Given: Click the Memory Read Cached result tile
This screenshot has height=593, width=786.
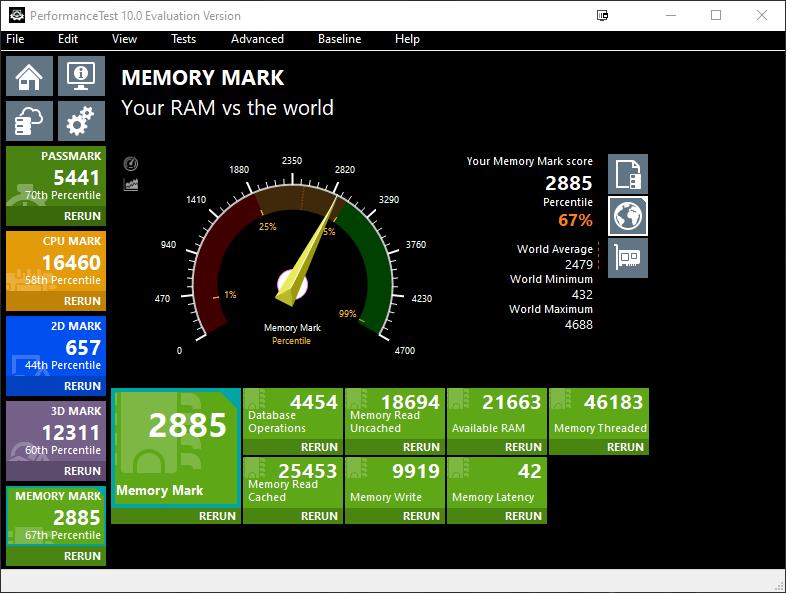Looking at the screenshot, I should click(293, 482).
